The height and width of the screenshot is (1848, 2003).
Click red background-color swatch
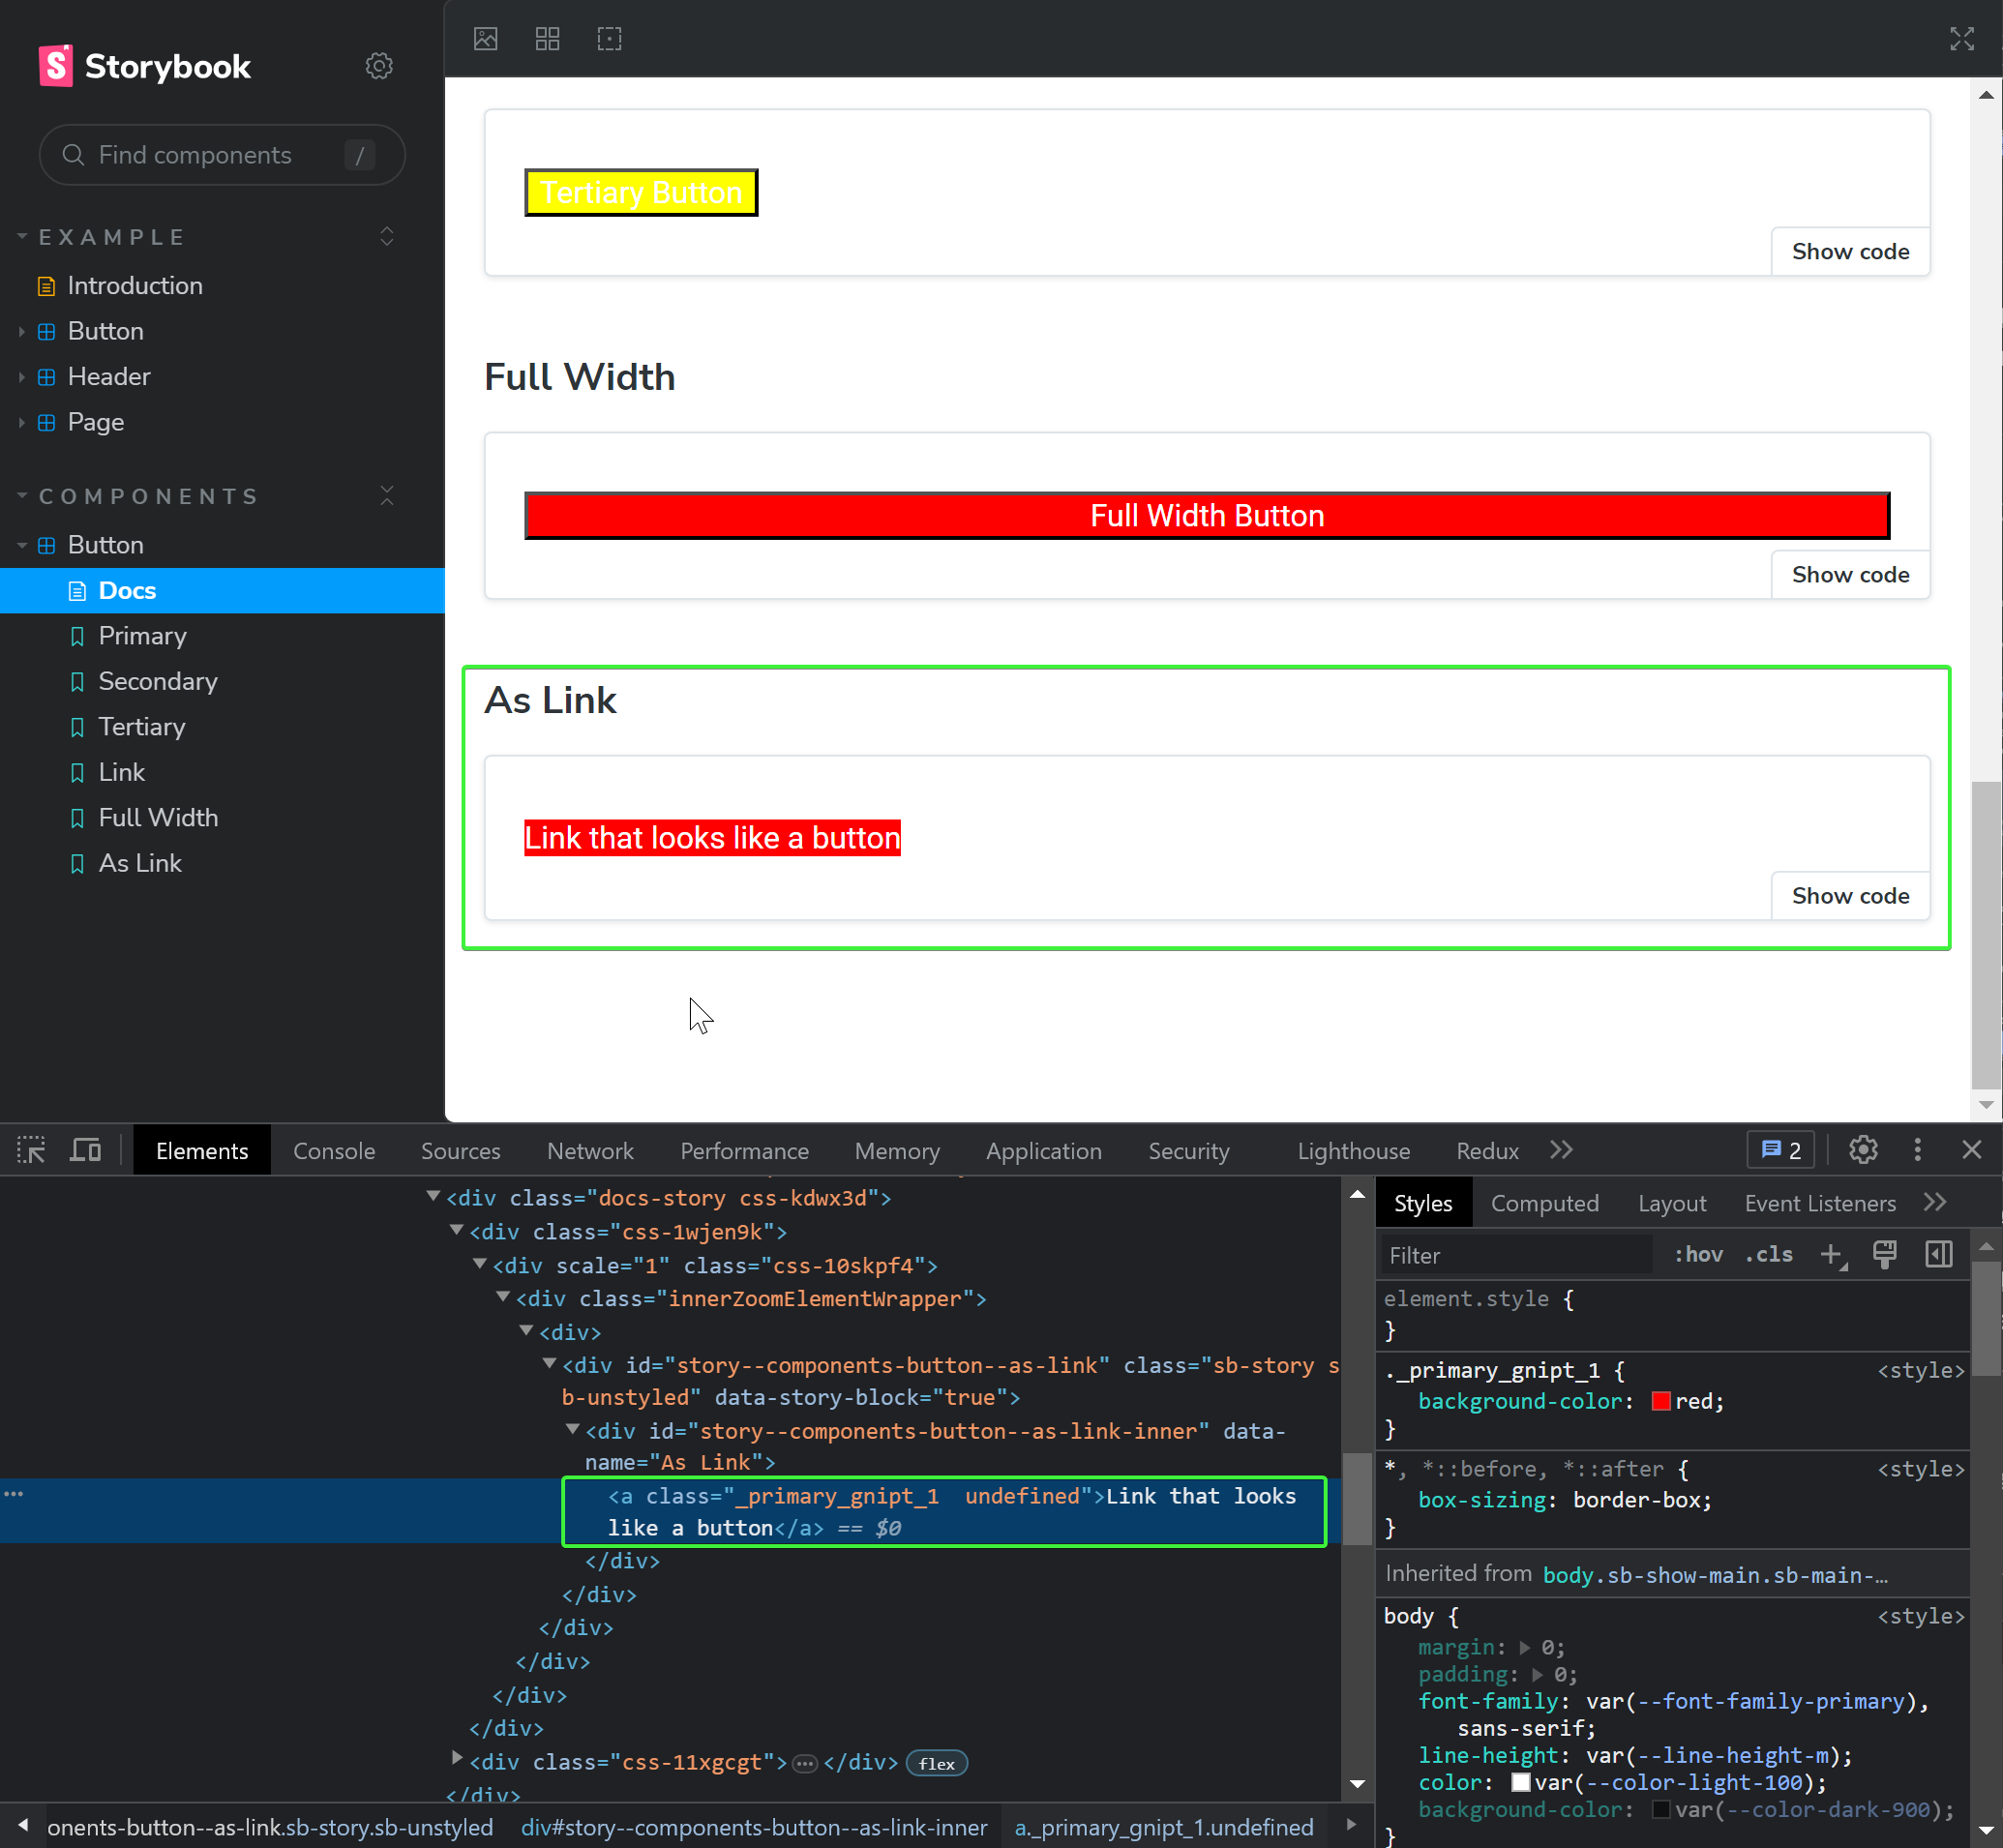[x=1661, y=1401]
